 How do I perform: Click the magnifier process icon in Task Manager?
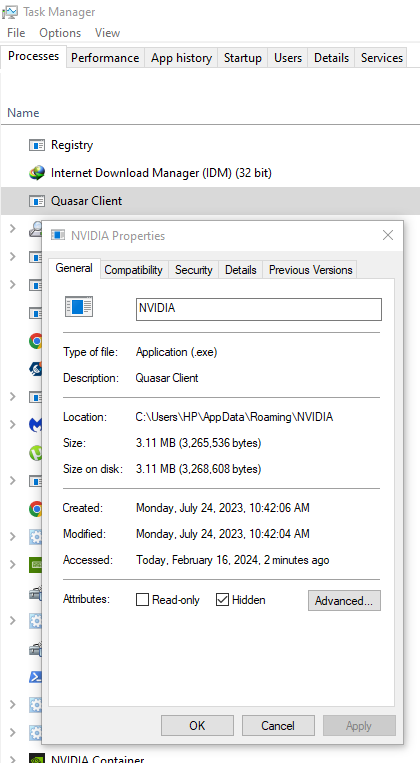coord(35,229)
